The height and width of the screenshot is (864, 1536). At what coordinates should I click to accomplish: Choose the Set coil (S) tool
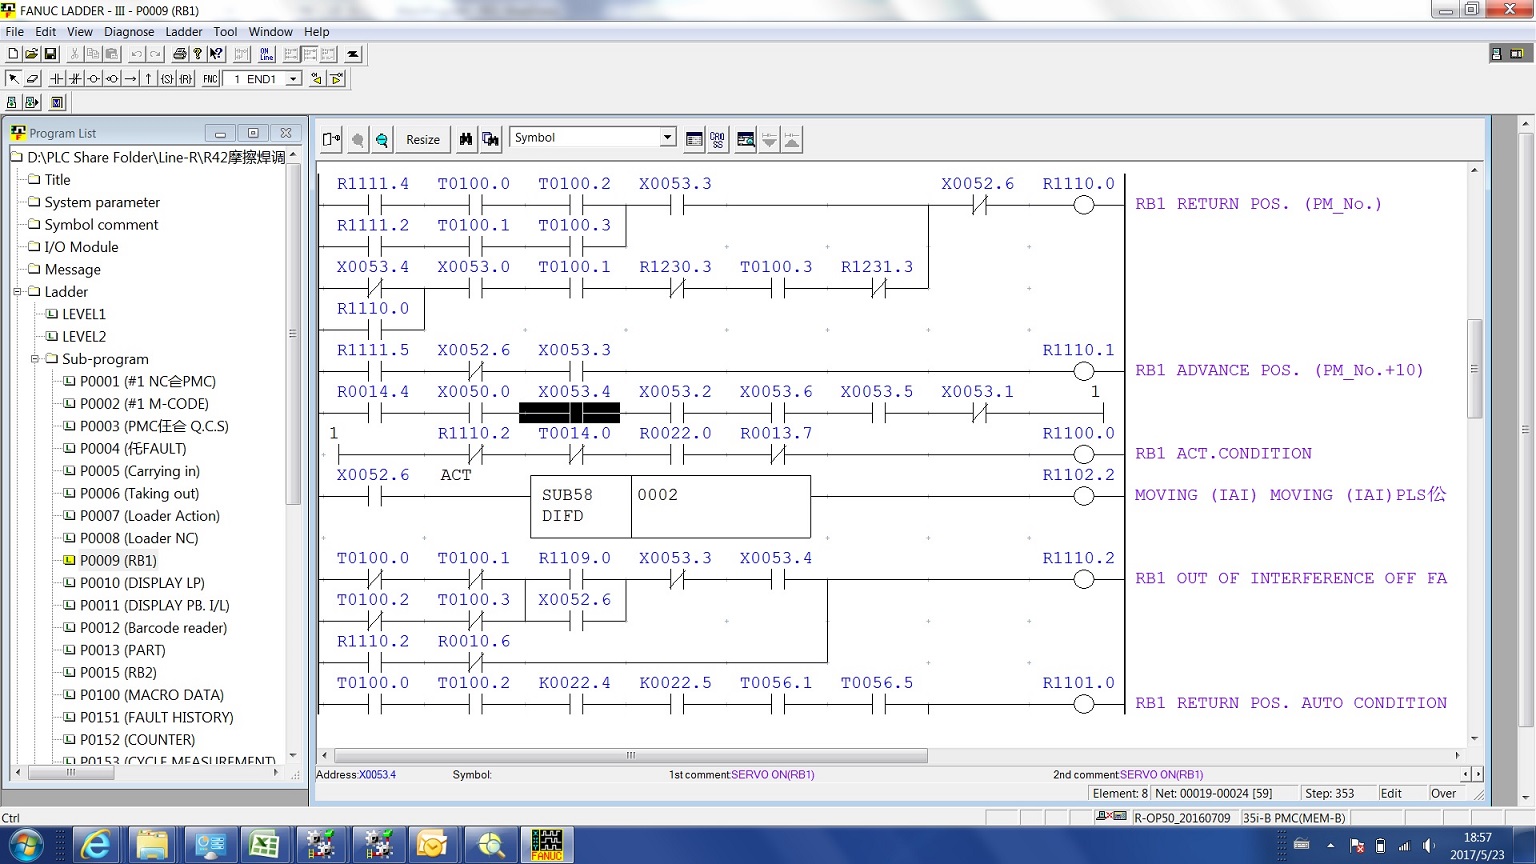click(167, 79)
